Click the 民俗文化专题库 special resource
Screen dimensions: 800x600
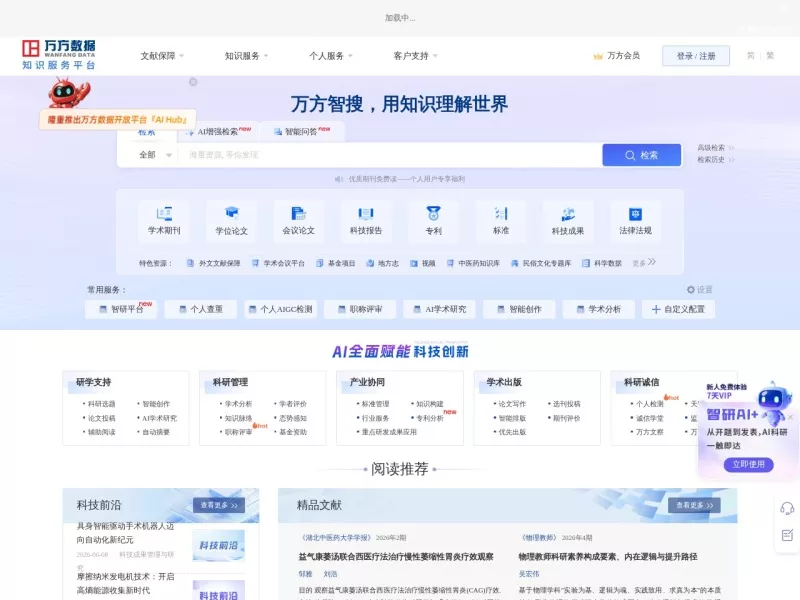[x=541, y=263]
